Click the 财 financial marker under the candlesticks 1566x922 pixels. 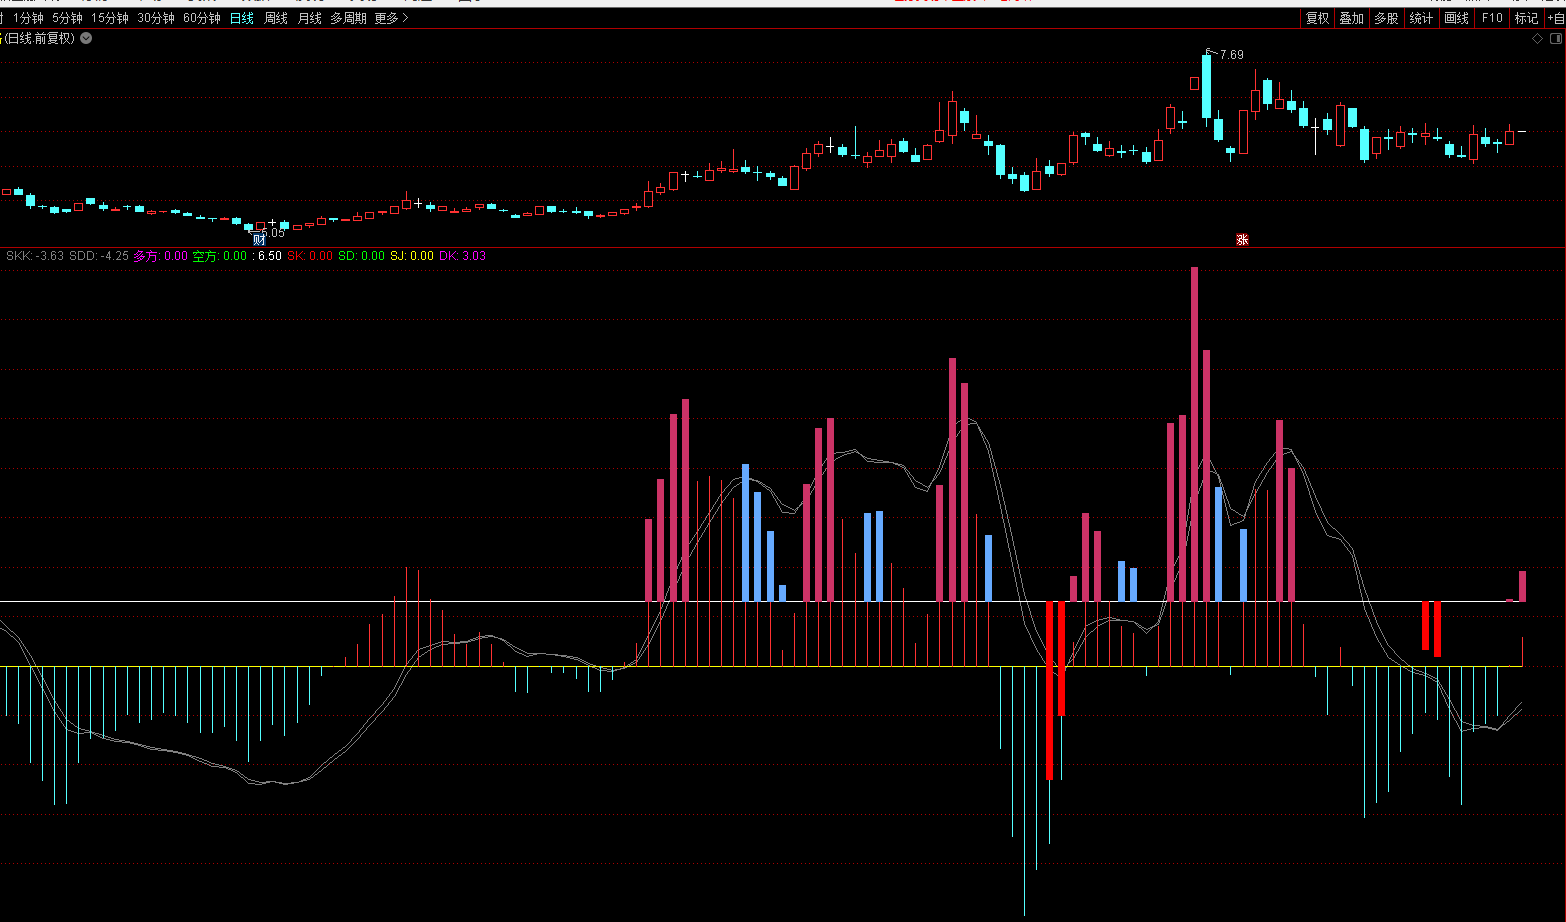[x=259, y=240]
